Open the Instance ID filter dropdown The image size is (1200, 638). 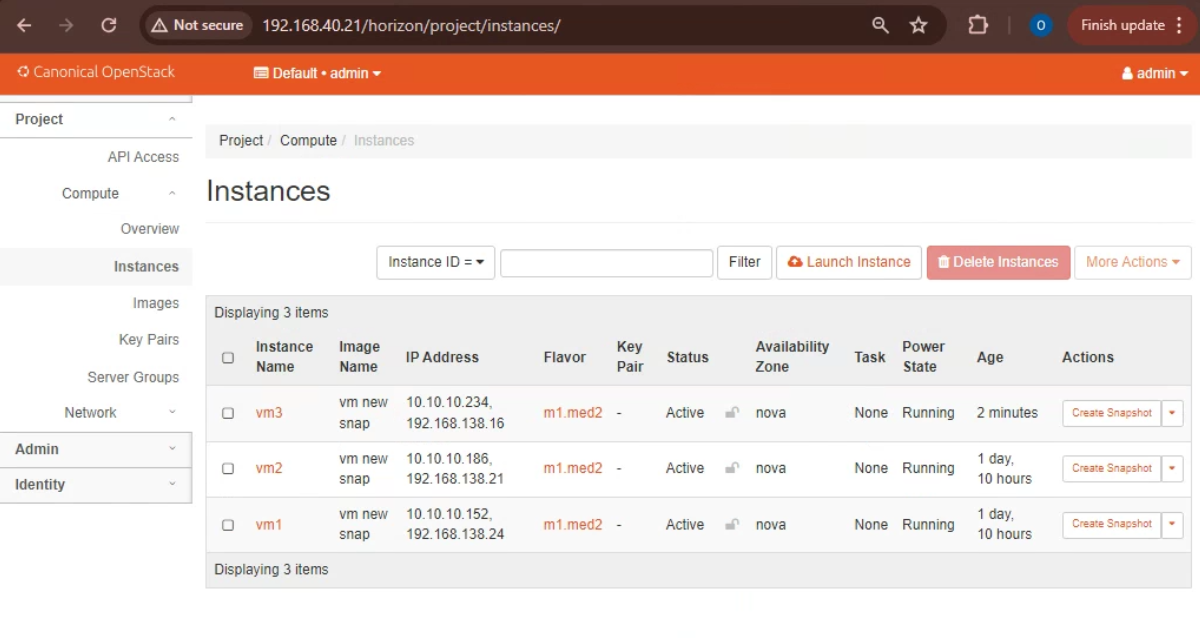point(435,262)
